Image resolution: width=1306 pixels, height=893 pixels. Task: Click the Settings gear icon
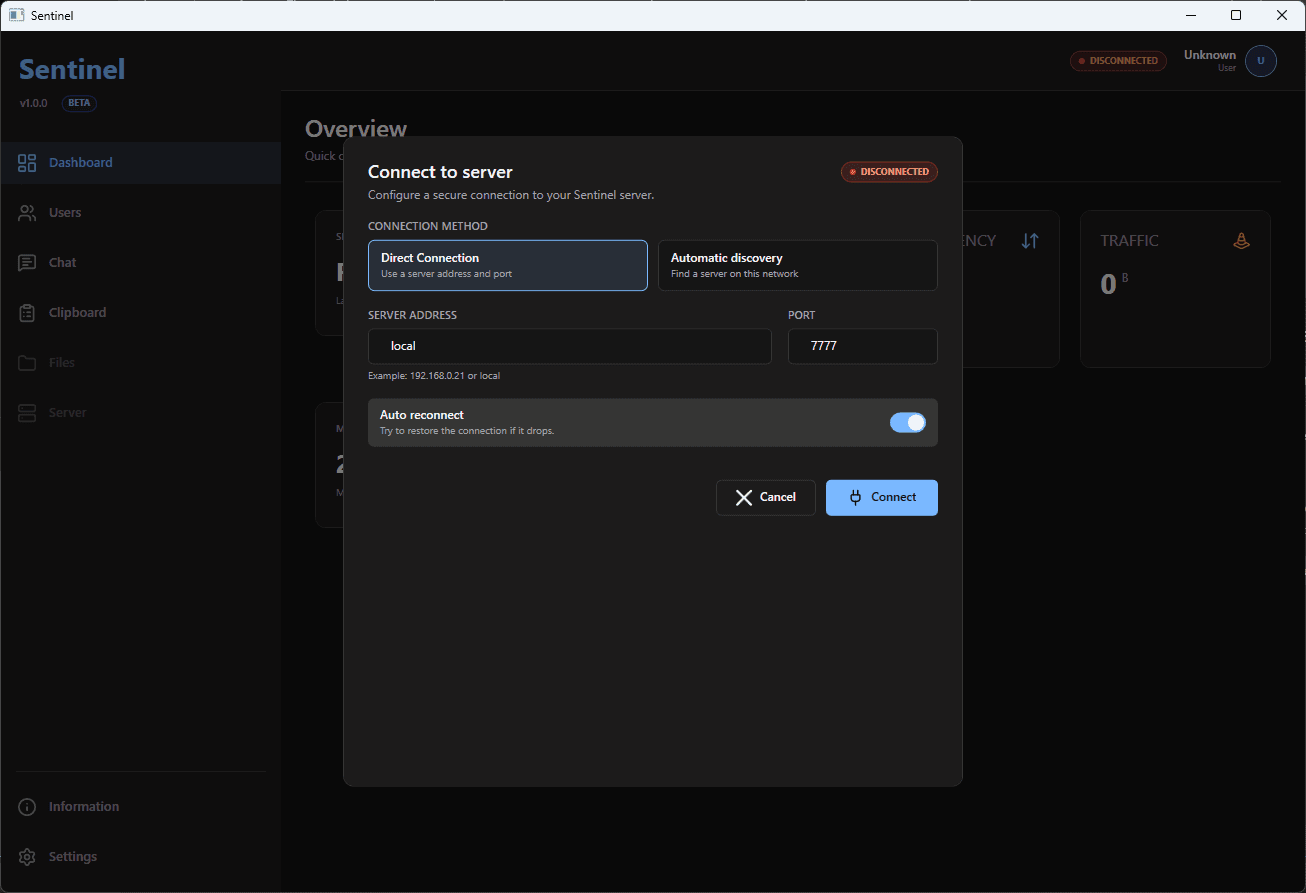point(27,857)
